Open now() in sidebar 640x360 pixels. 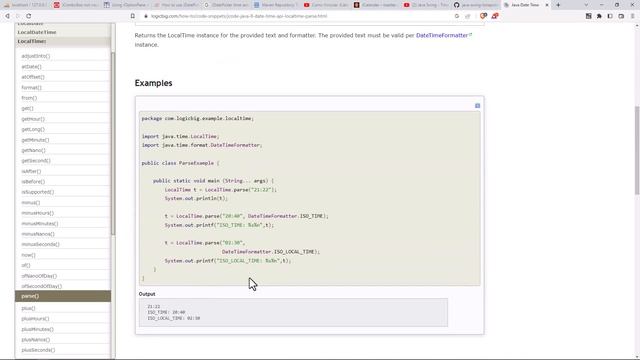tap(28, 255)
